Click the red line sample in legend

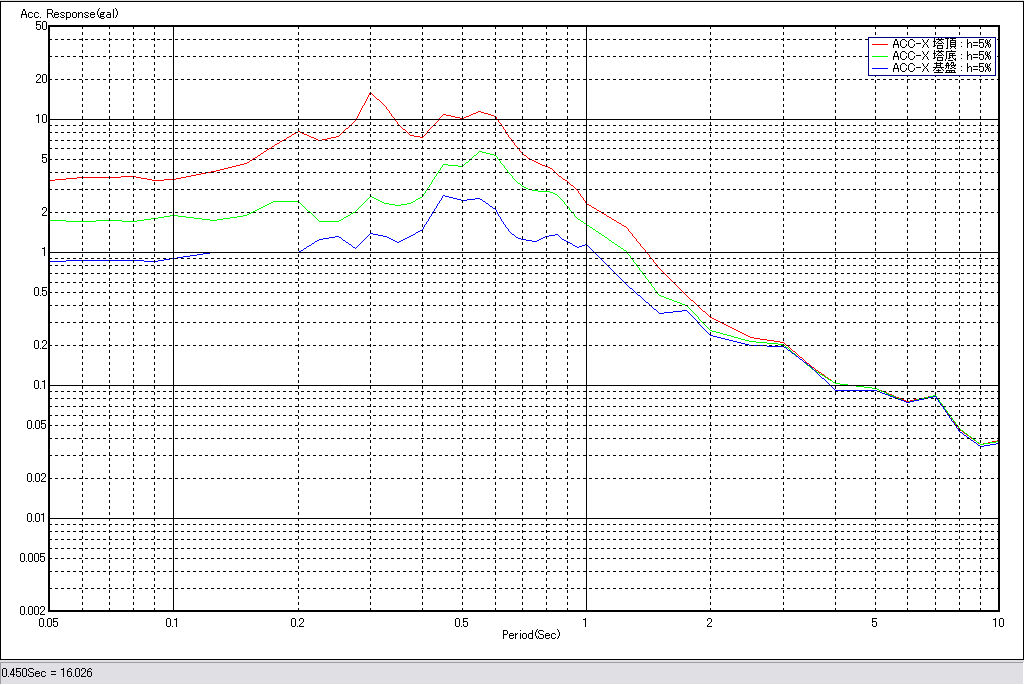[879, 44]
